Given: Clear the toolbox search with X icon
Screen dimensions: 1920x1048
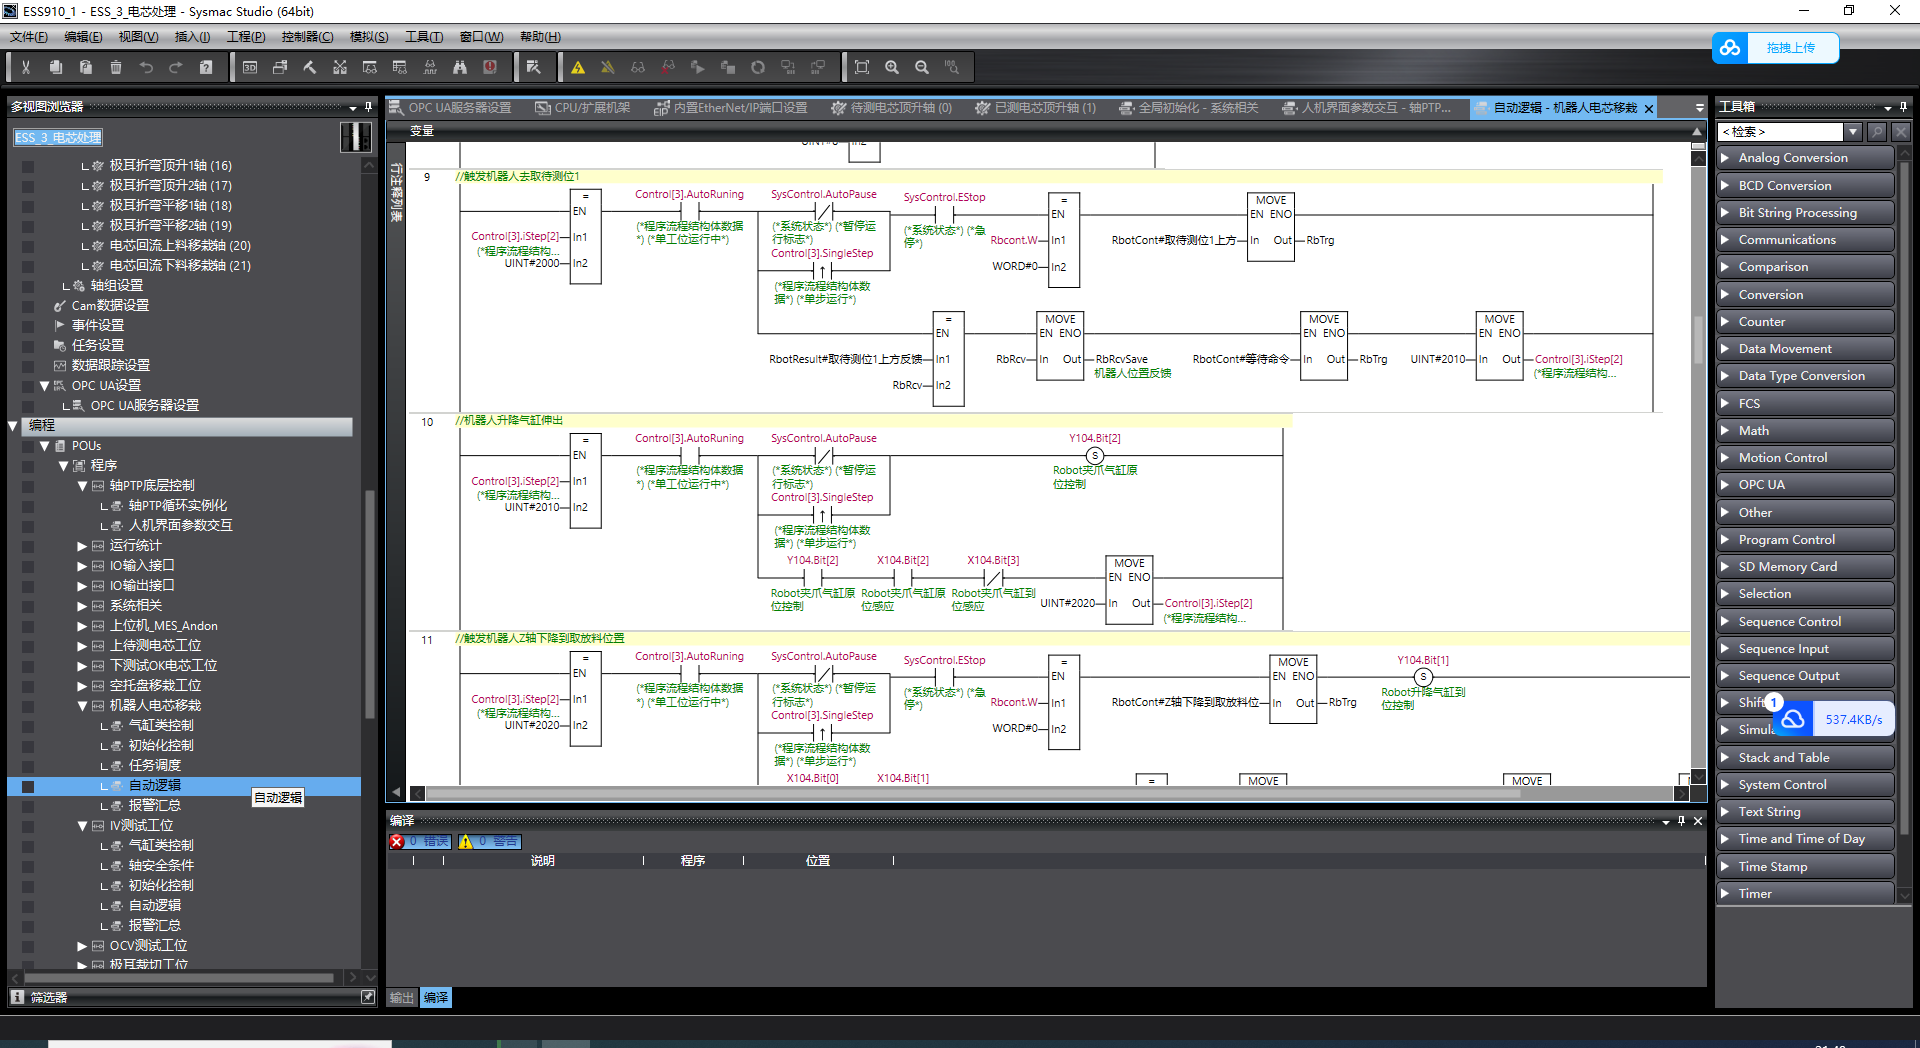Looking at the screenshot, I should coord(1900,132).
